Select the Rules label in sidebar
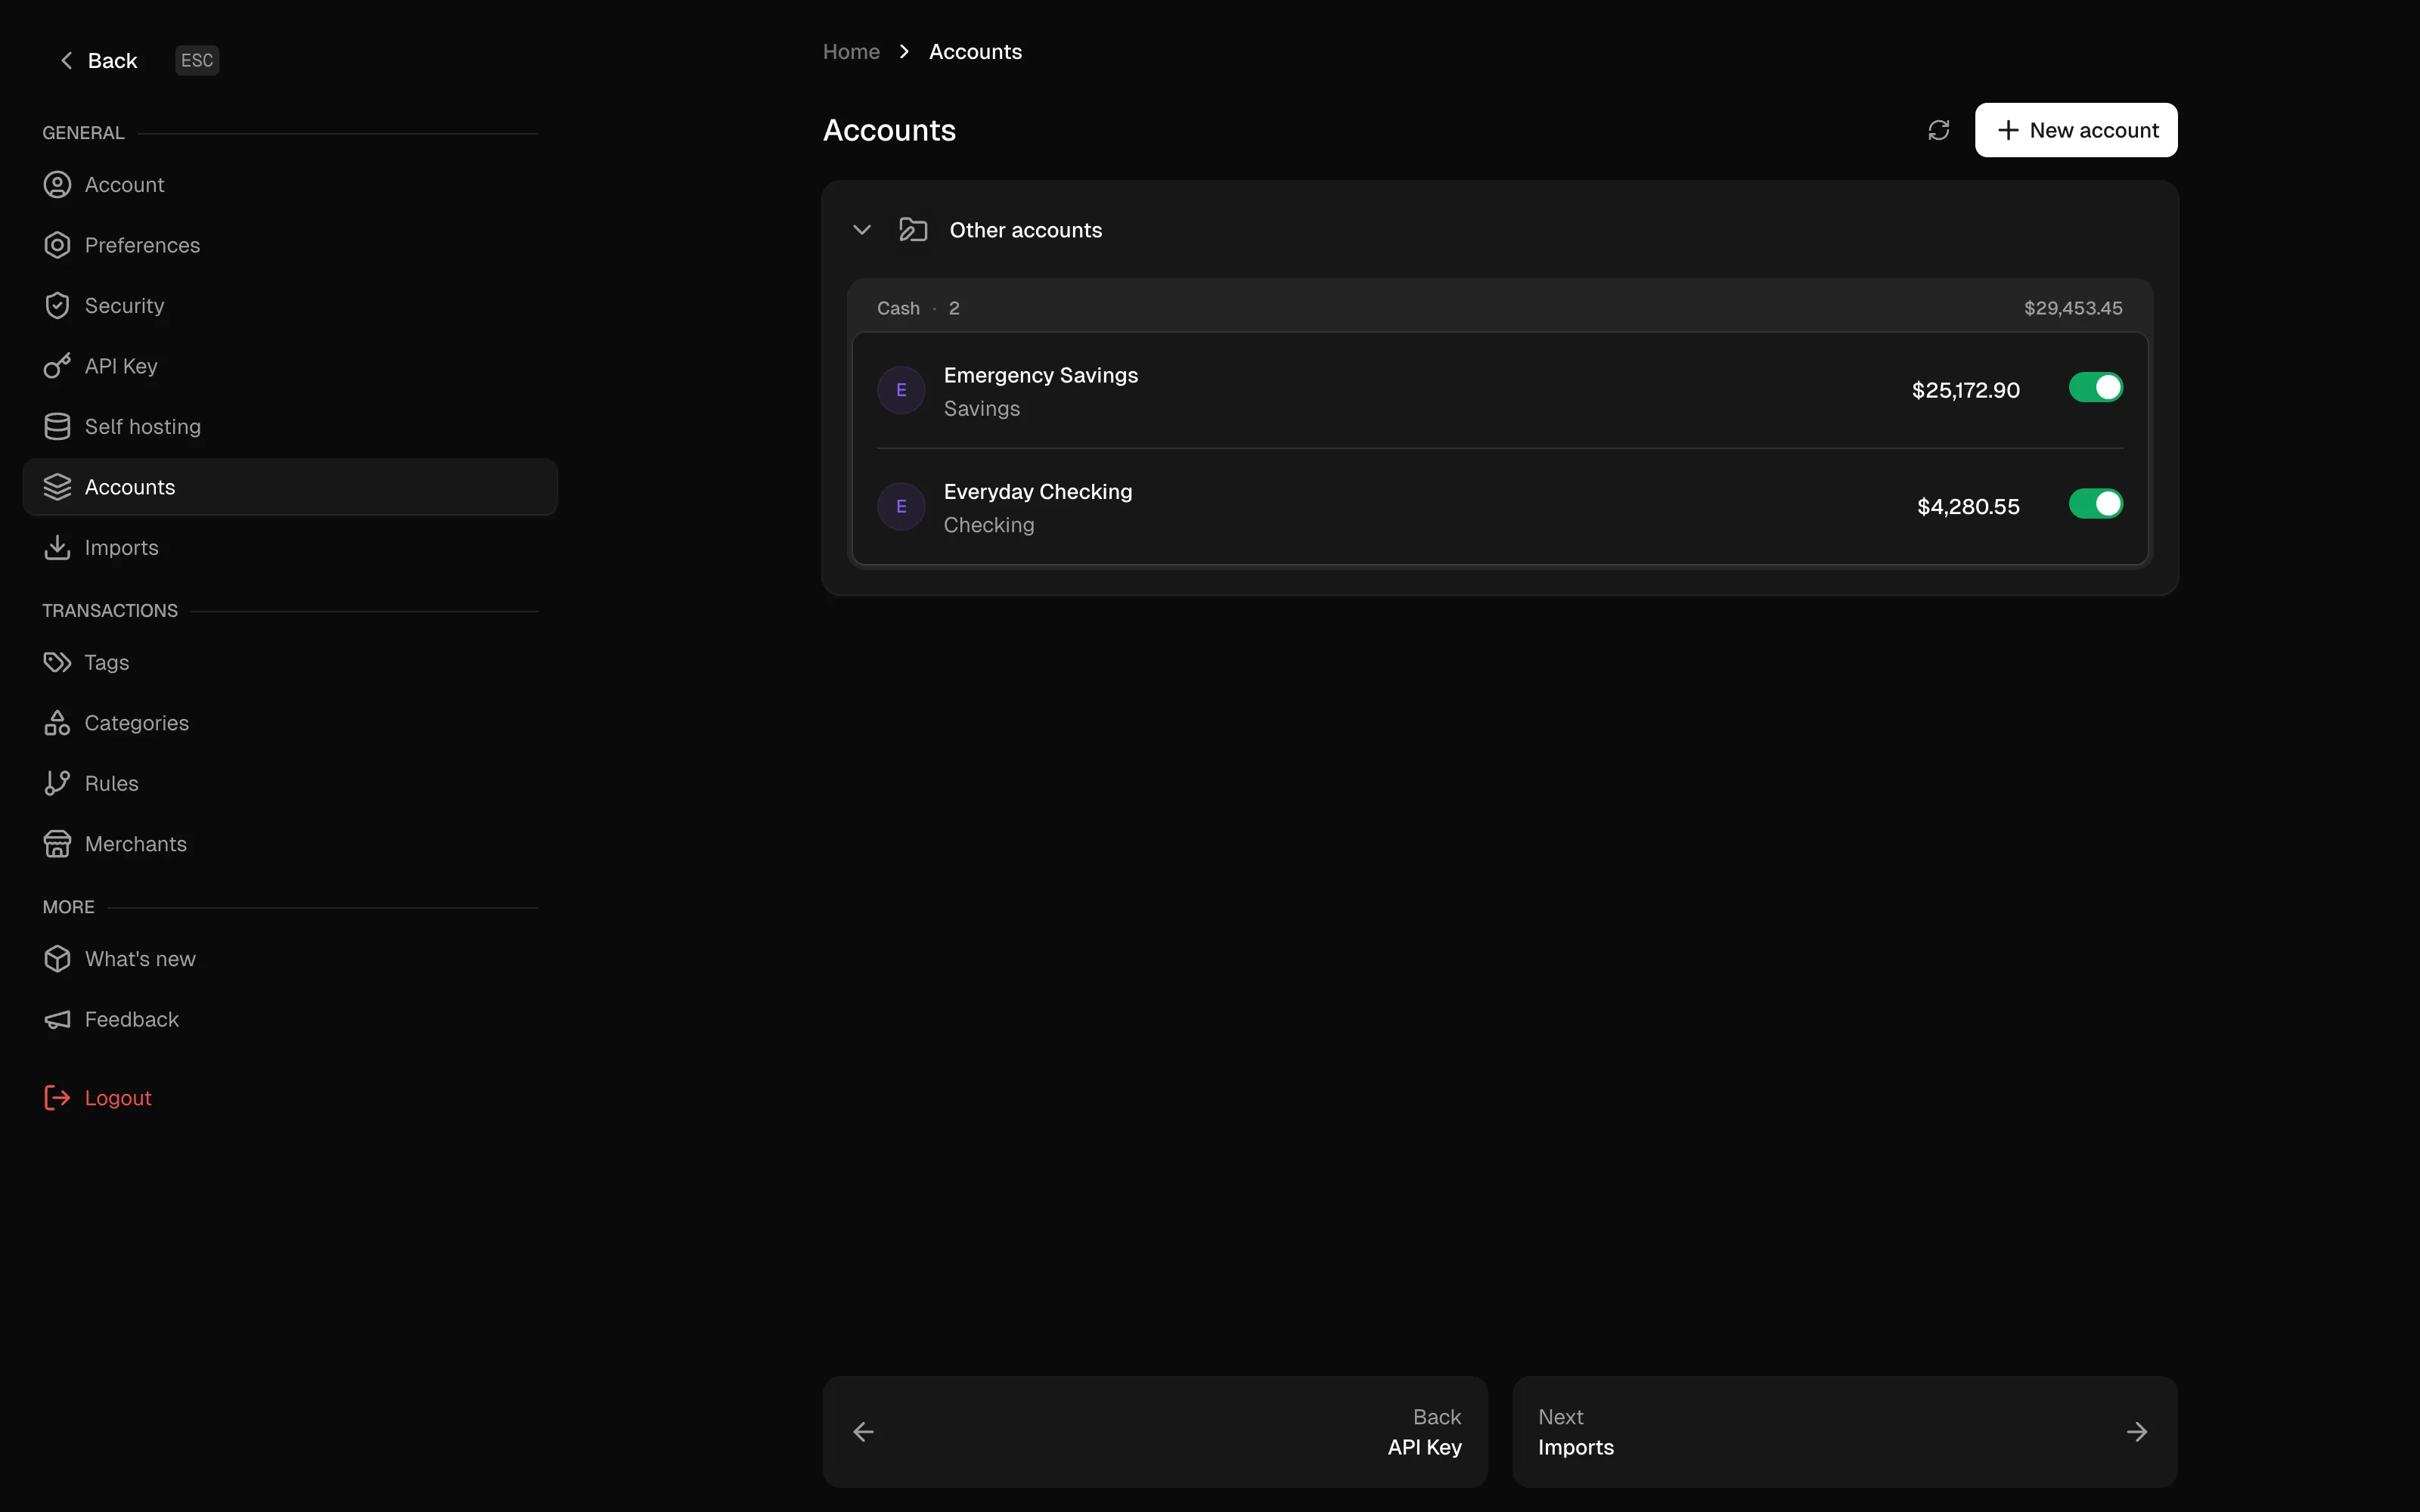The image size is (2420, 1512). pyautogui.click(x=112, y=783)
